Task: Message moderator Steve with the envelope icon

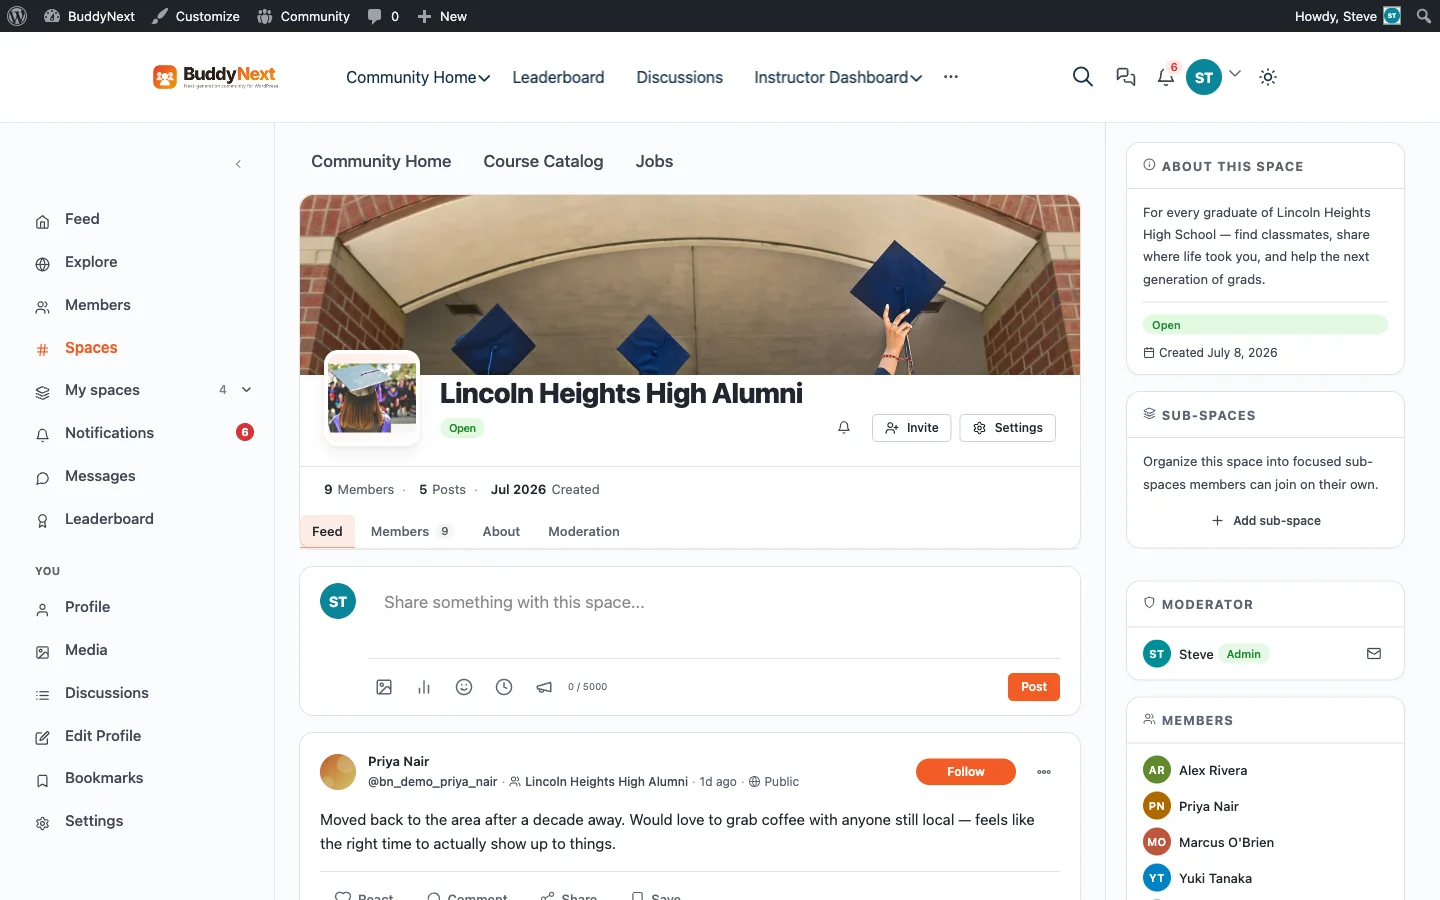Action: point(1374,654)
